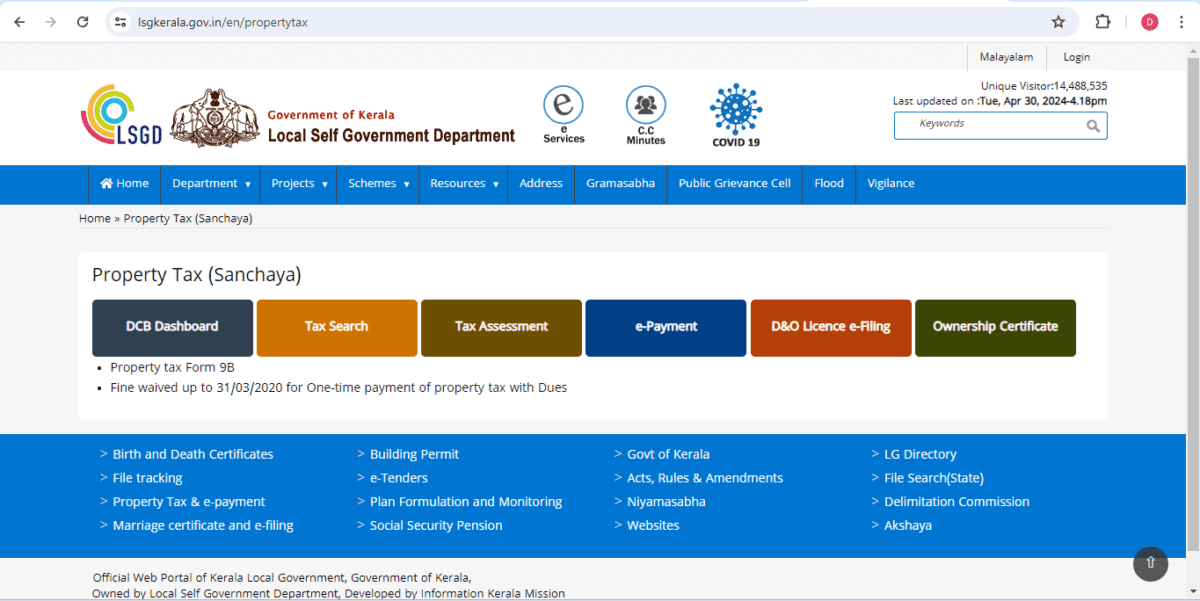The image size is (1200, 601).
Task: Click the e-Payment button
Action: 665,327
